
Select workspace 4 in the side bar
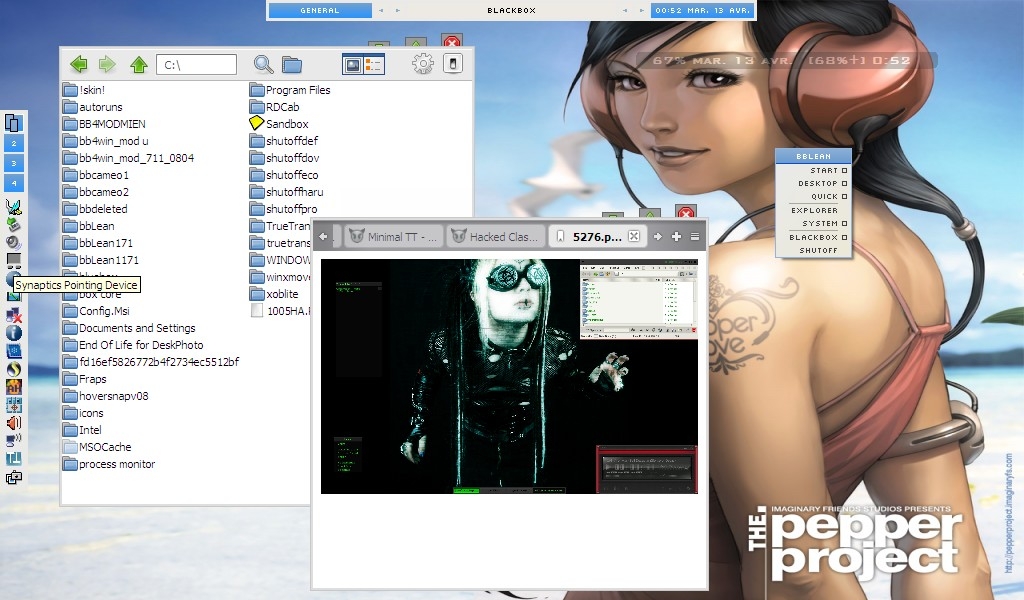(x=14, y=183)
